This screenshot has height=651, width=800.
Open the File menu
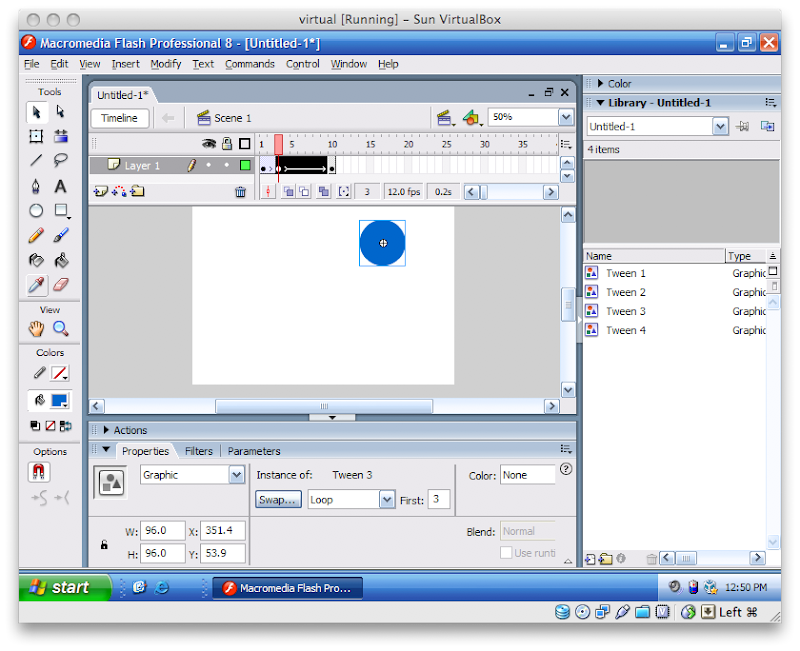32,64
